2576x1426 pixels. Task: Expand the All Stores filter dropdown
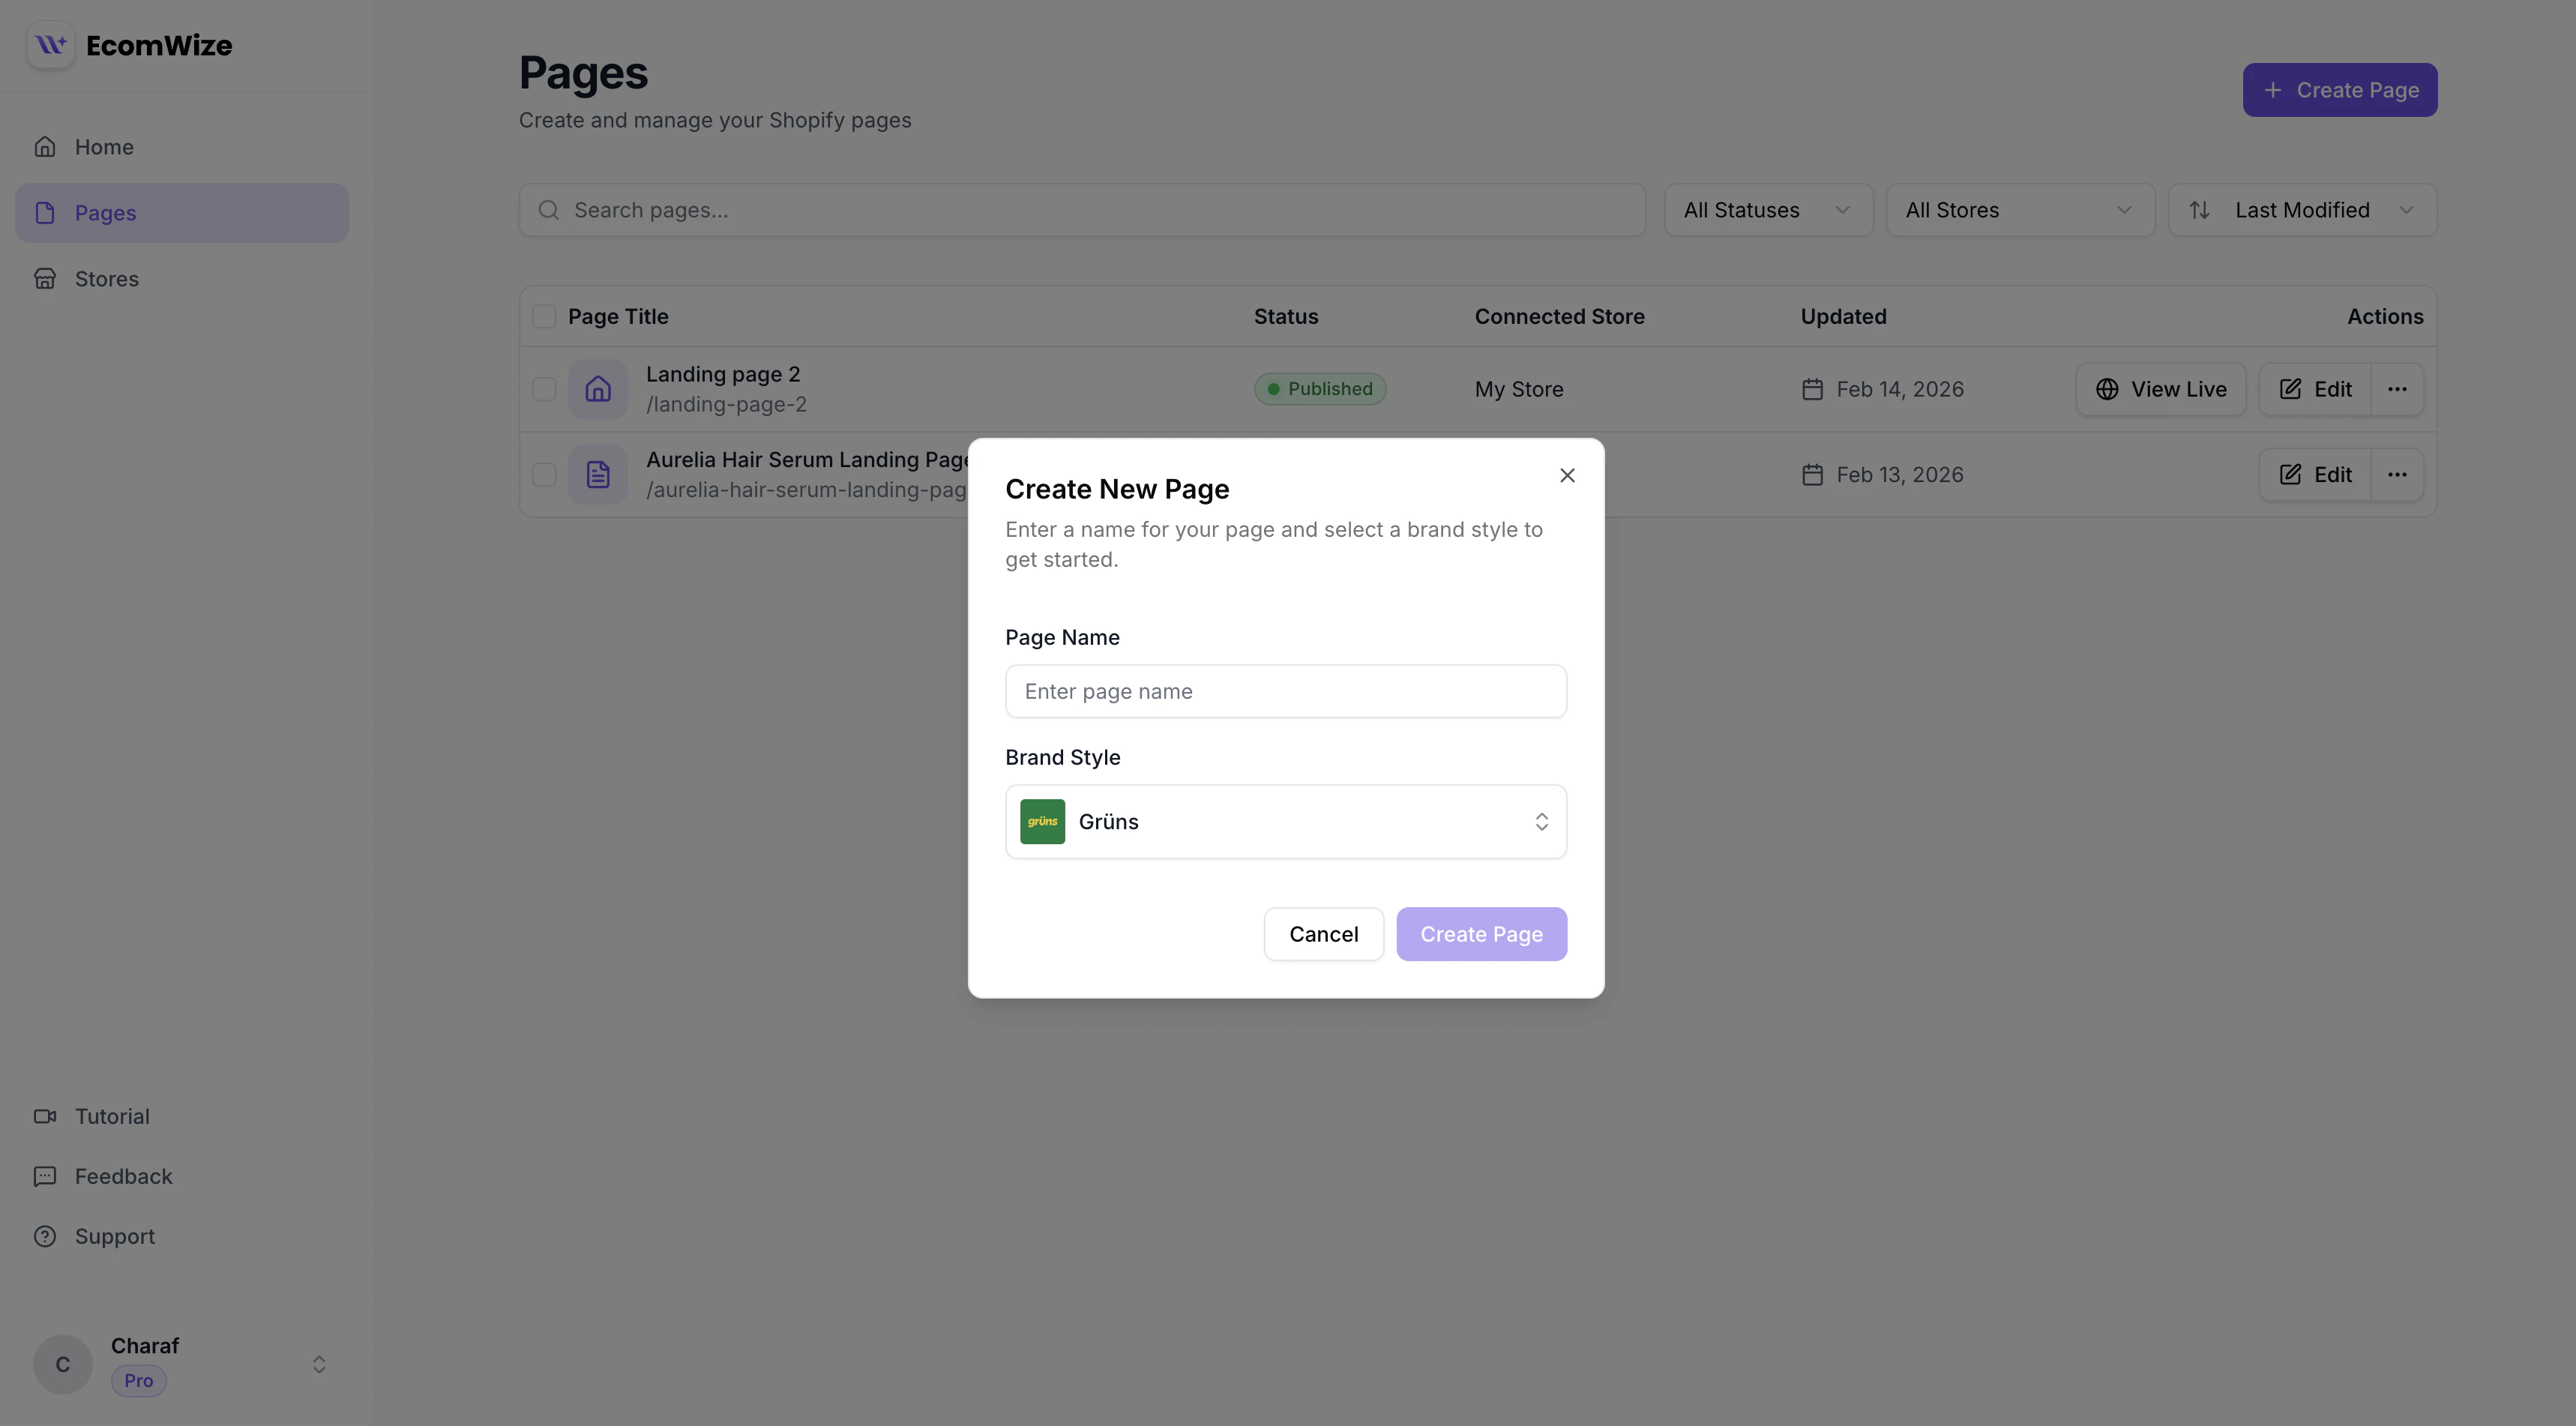click(2019, 210)
